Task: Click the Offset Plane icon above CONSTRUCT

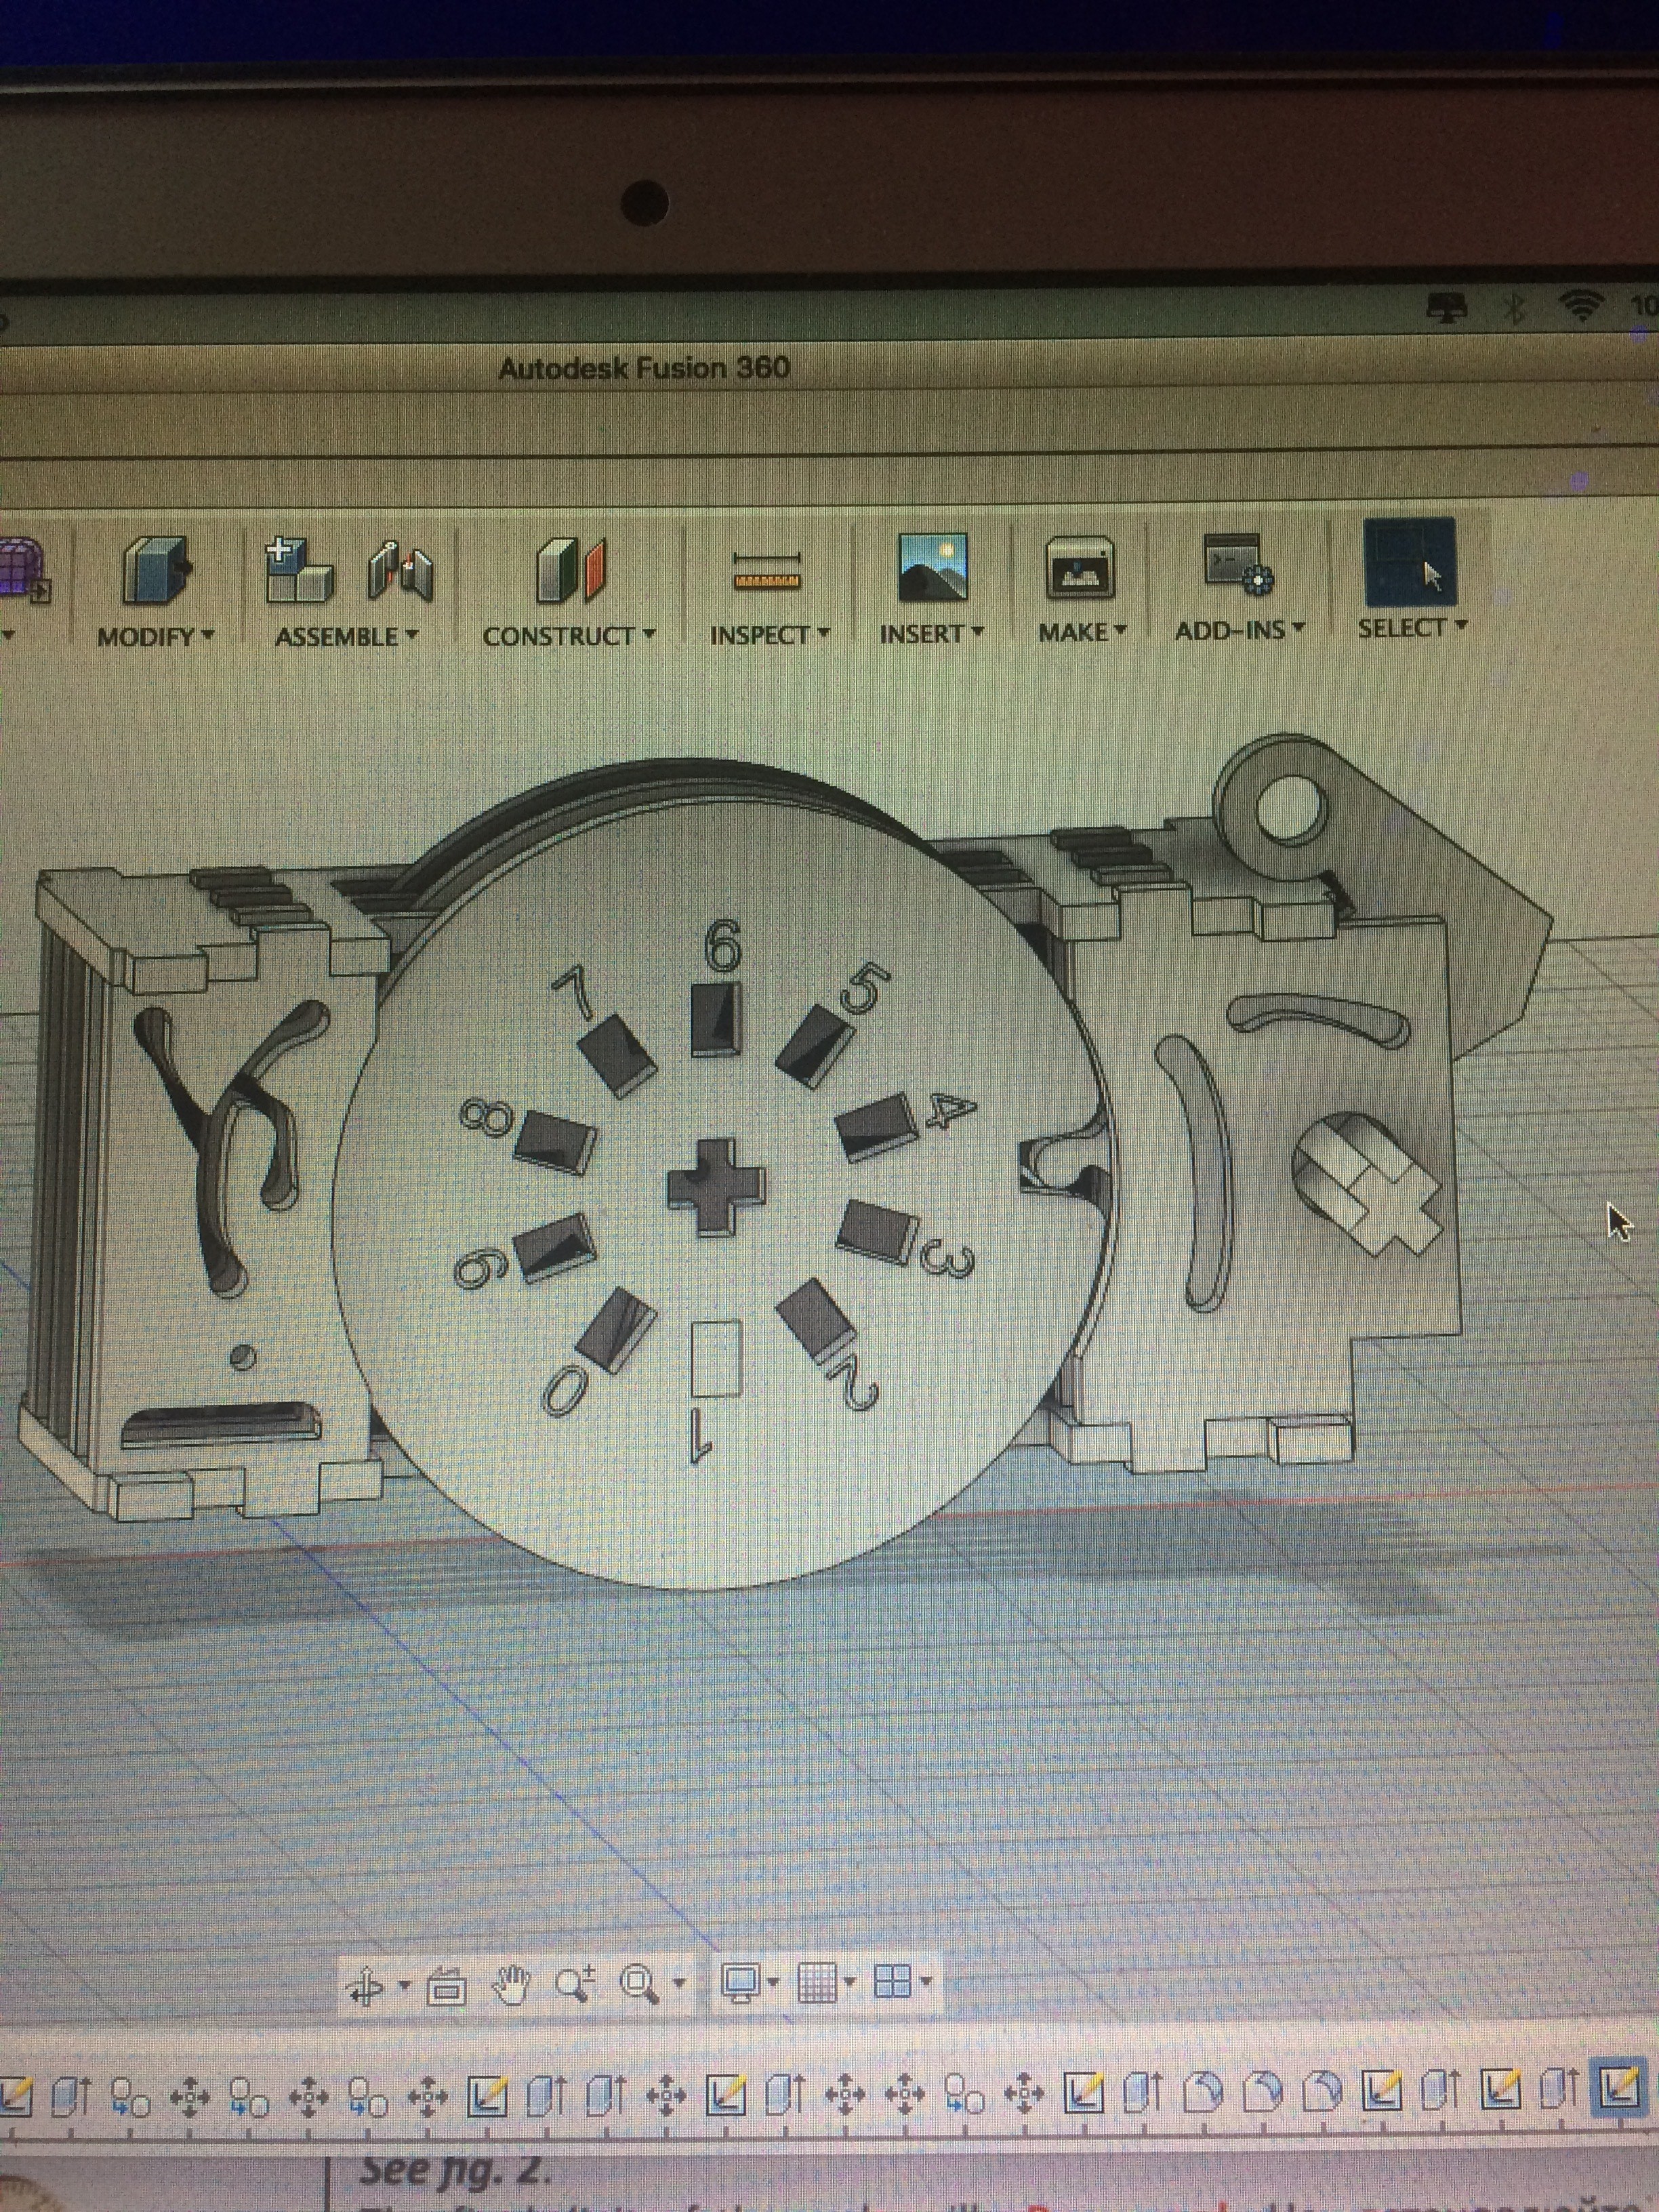Action: (x=570, y=571)
